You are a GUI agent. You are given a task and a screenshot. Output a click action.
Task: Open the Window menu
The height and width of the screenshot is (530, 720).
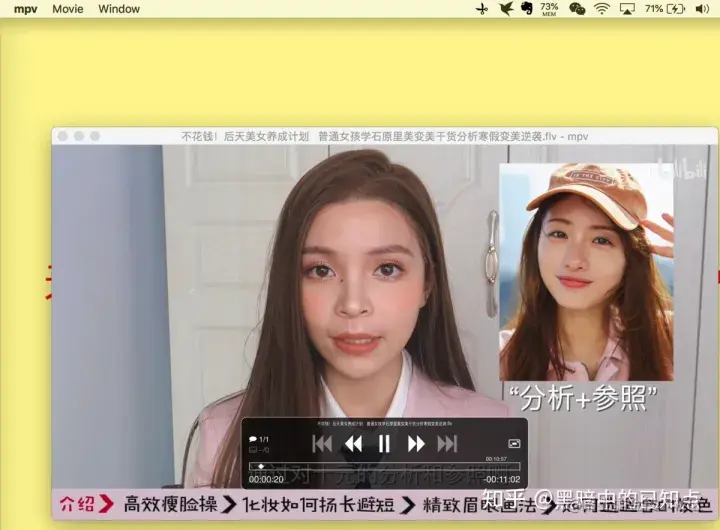pos(119,9)
